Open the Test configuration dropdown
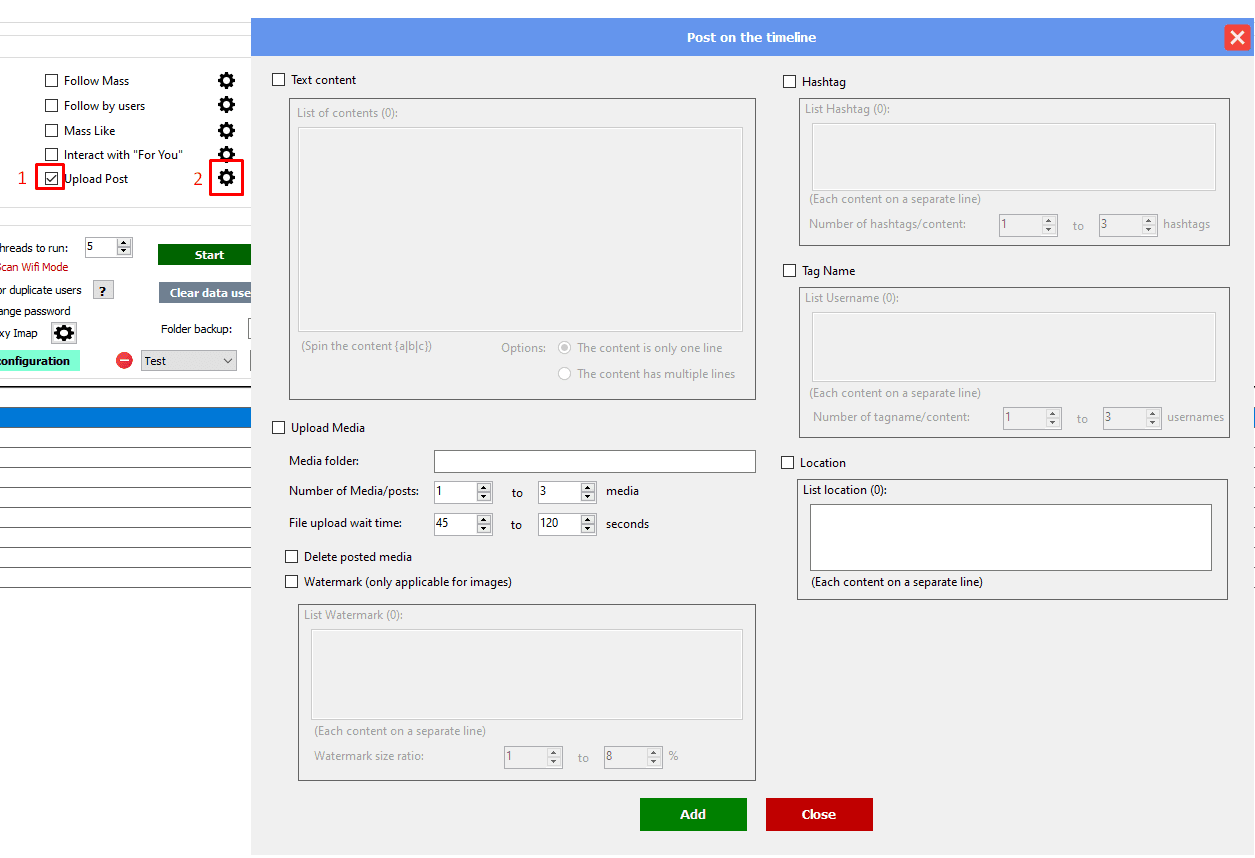Screen dimensions: 1255x858 tap(189, 360)
